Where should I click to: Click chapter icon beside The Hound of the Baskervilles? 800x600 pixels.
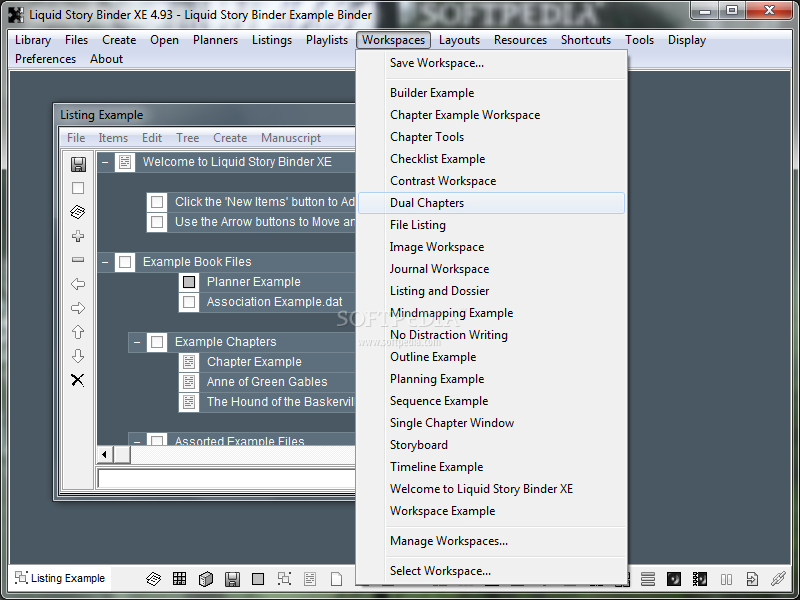pos(189,402)
